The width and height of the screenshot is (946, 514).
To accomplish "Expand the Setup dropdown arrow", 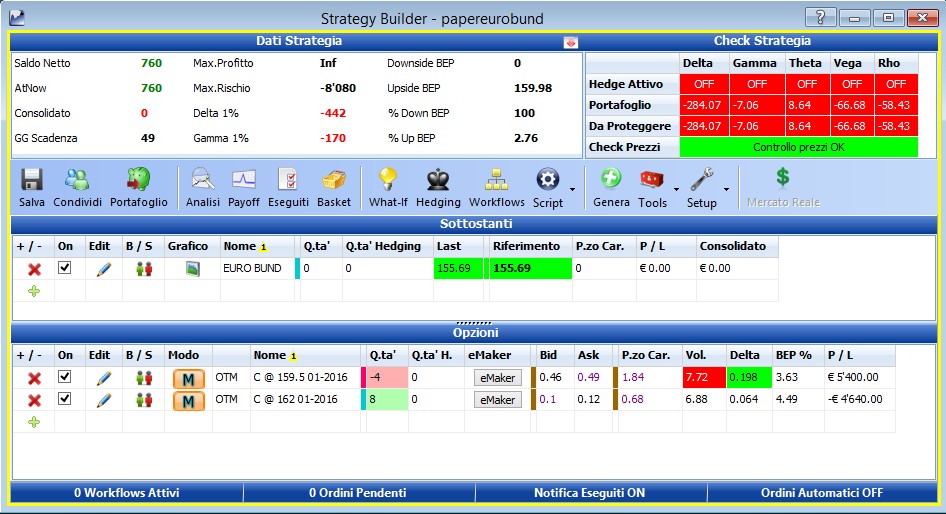I will click(x=726, y=189).
